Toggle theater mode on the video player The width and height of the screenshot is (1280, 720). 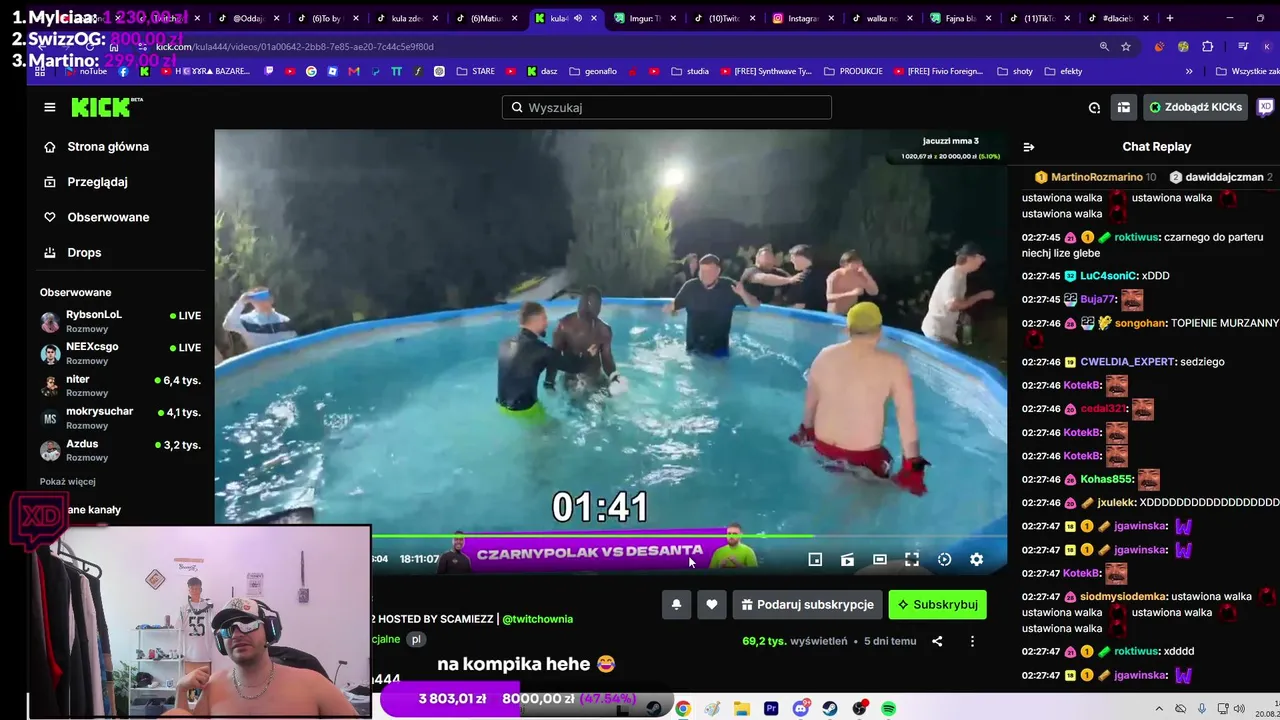[880, 560]
